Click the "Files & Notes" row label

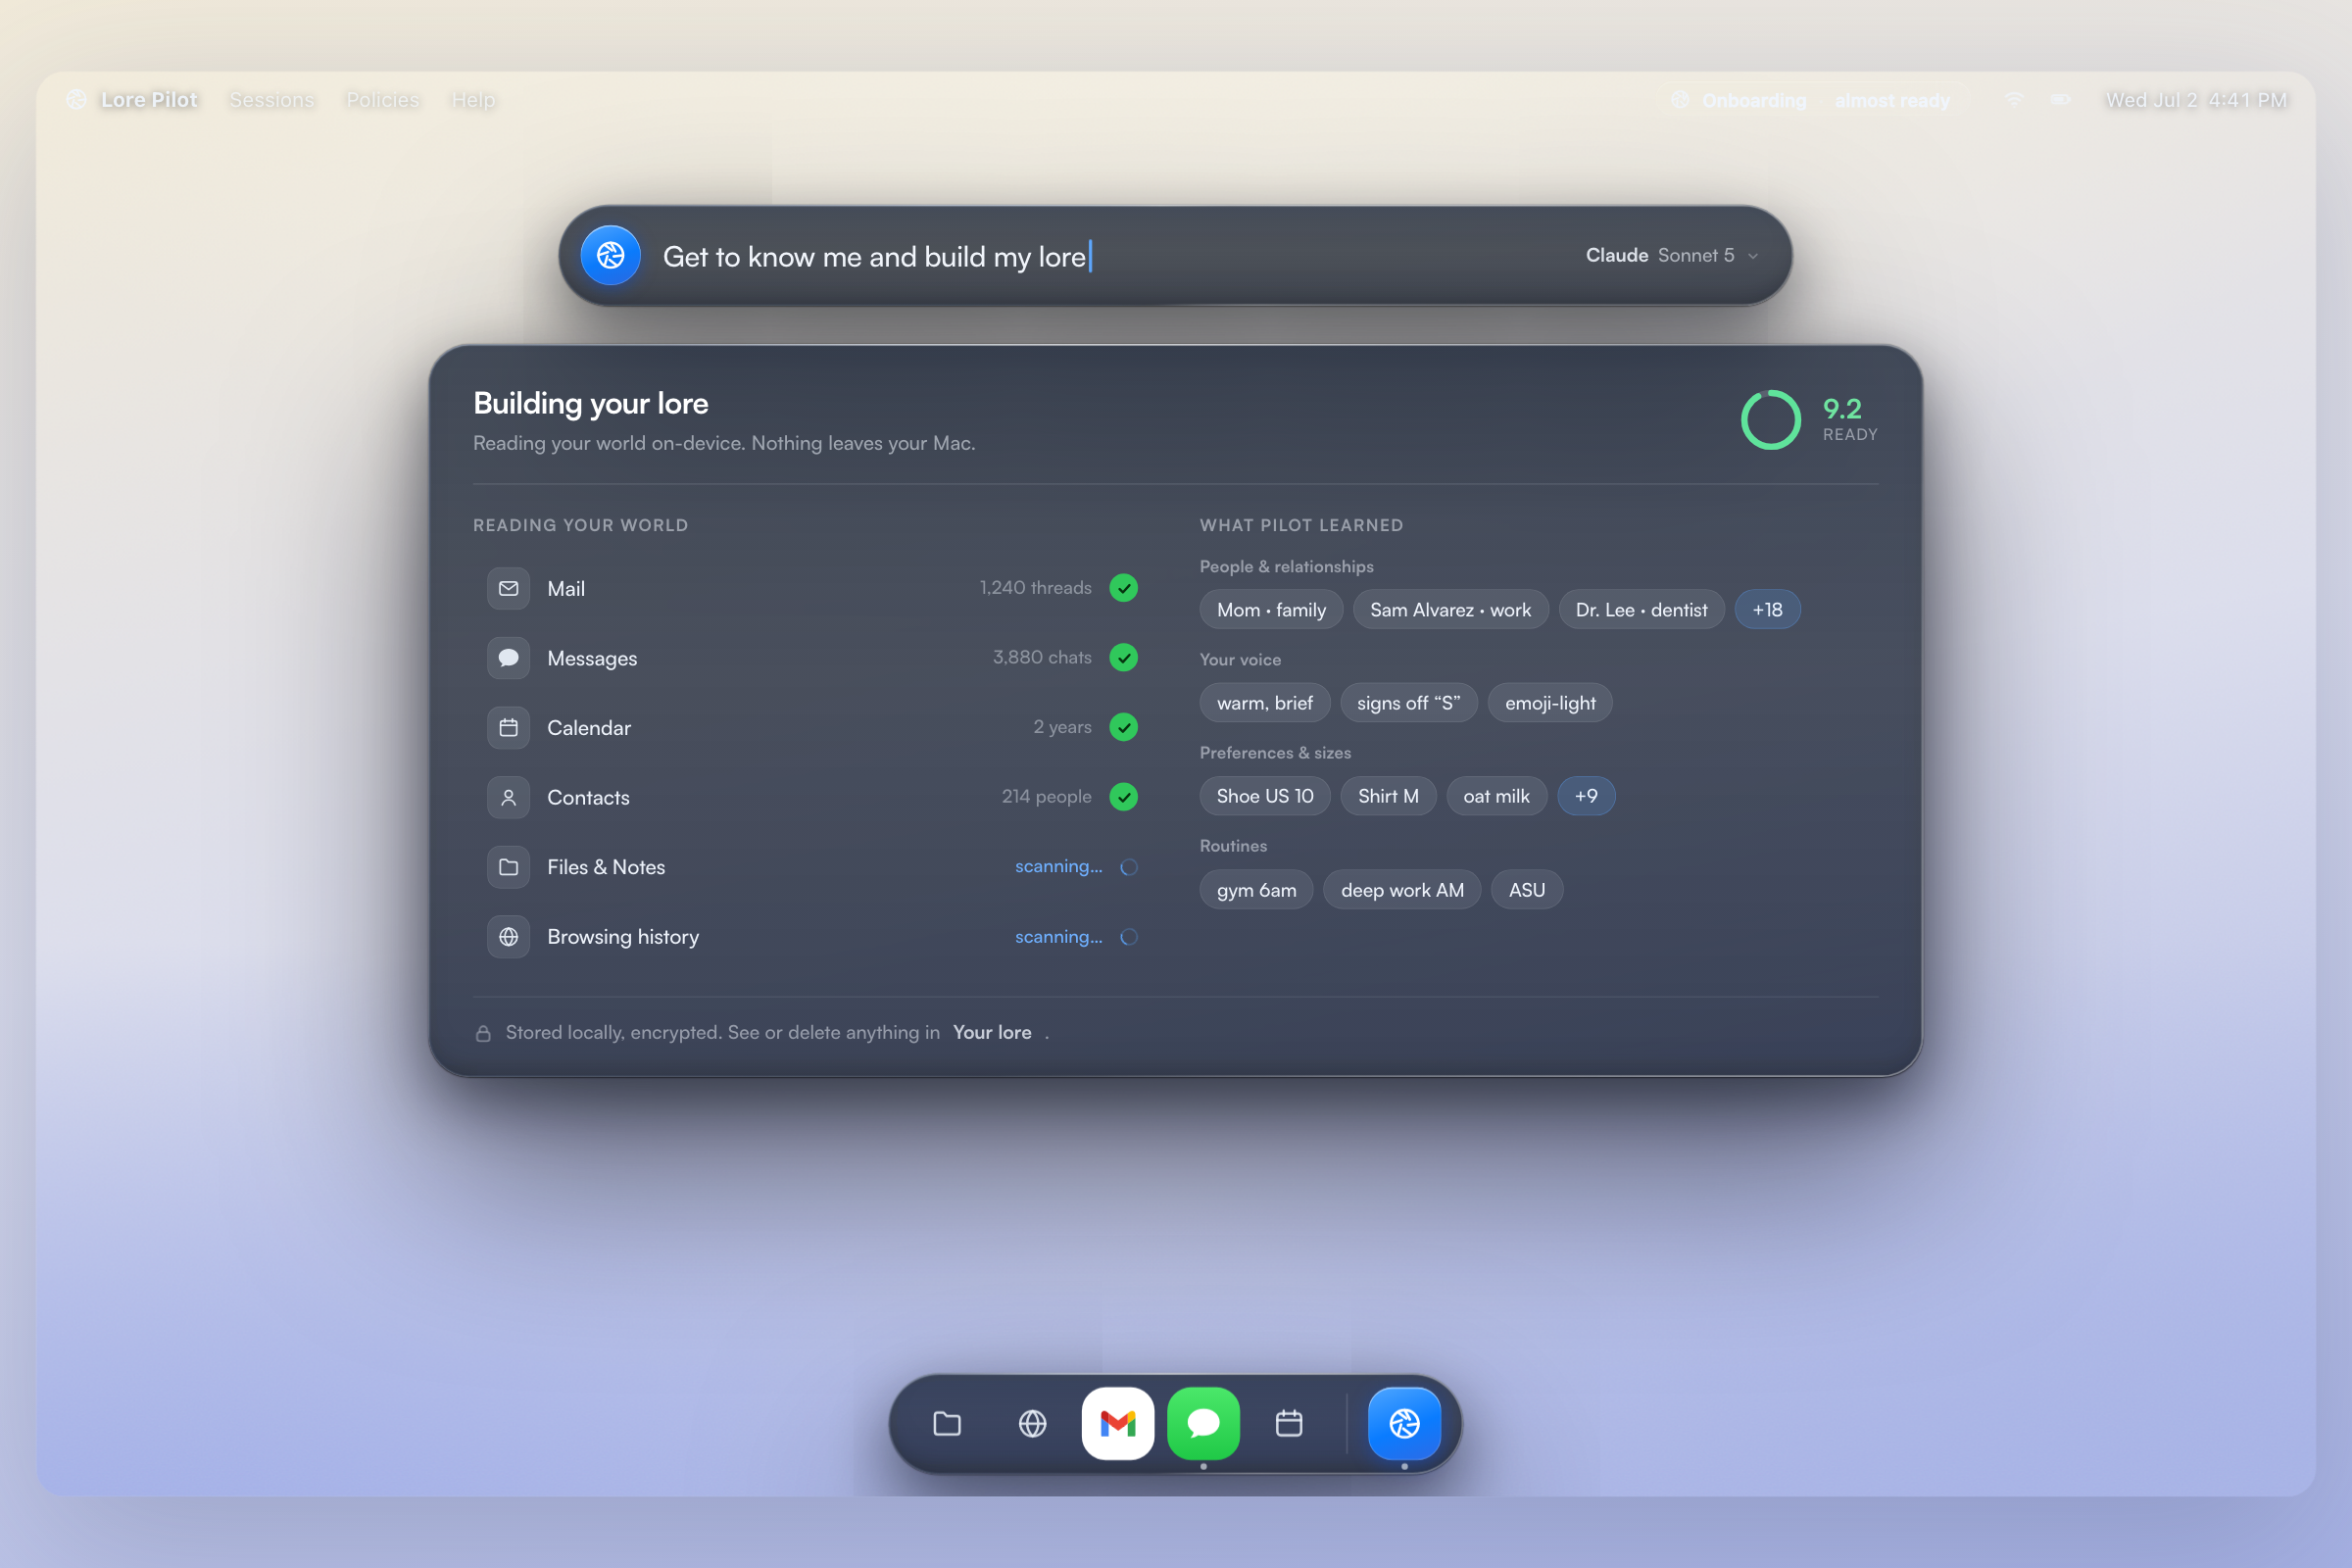[606, 867]
